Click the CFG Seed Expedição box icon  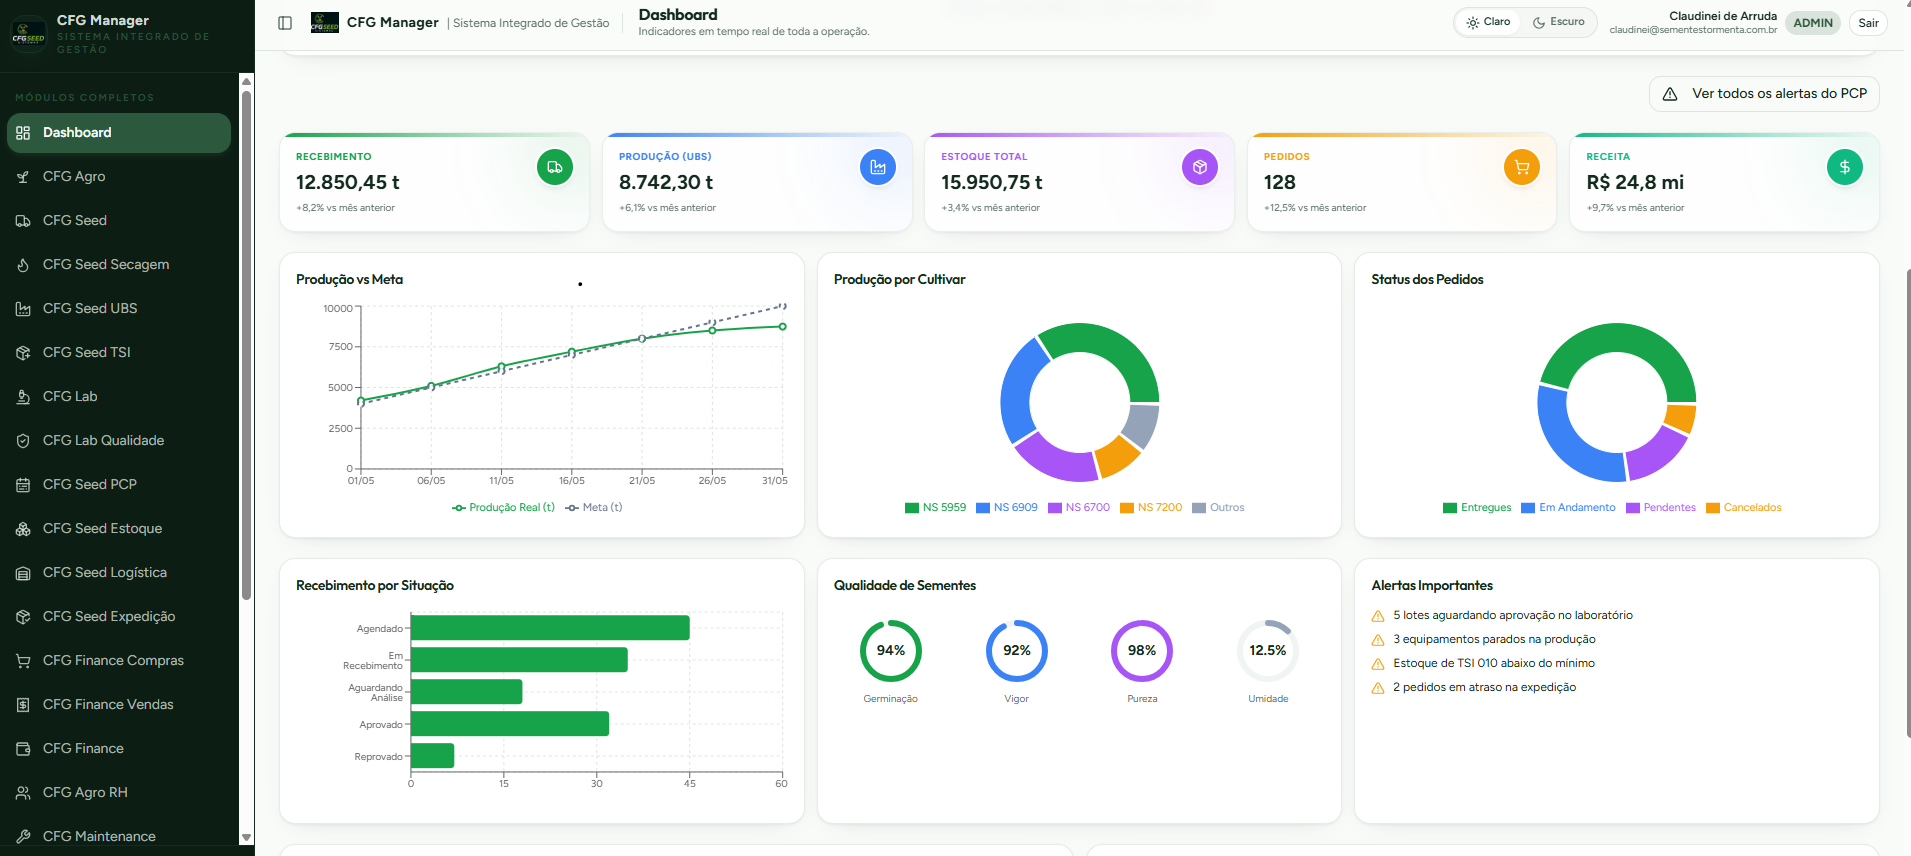23,617
